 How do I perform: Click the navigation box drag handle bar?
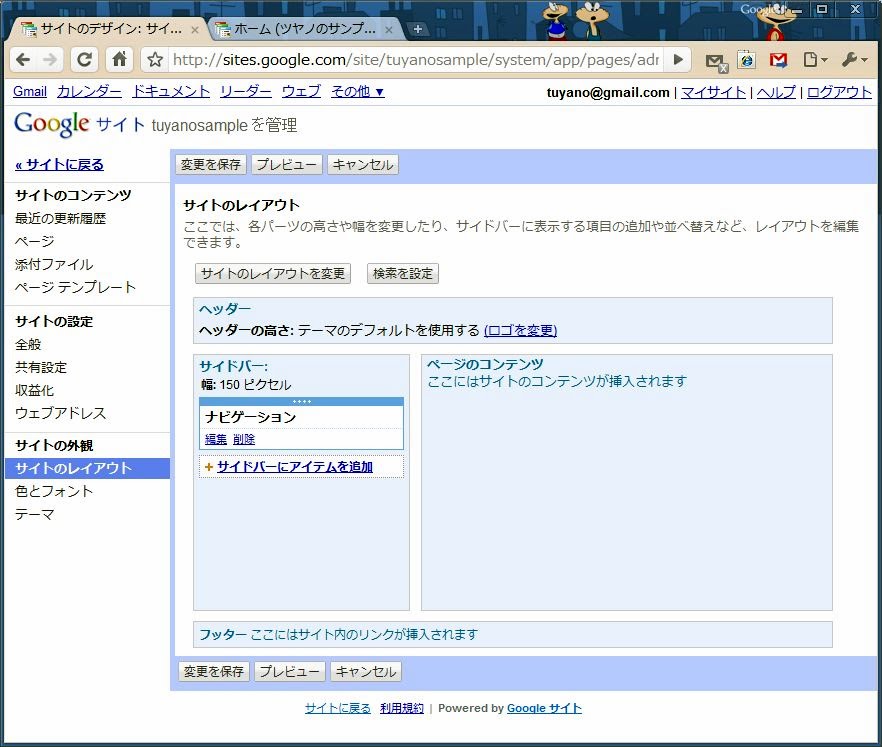click(301, 401)
